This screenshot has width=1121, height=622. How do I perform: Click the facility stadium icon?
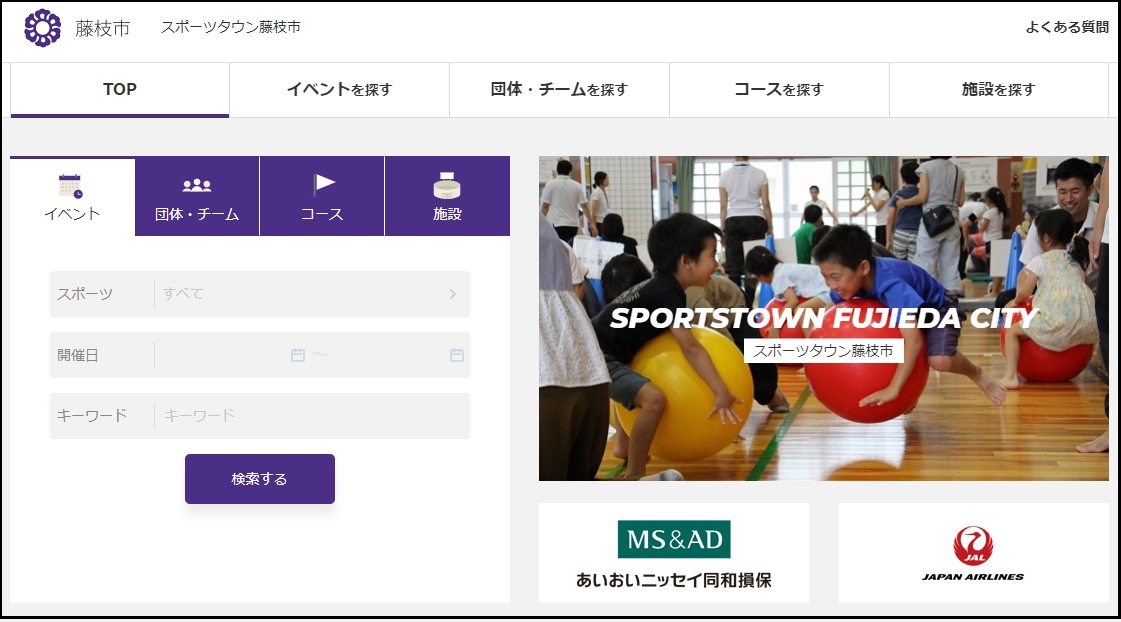click(x=447, y=185)
